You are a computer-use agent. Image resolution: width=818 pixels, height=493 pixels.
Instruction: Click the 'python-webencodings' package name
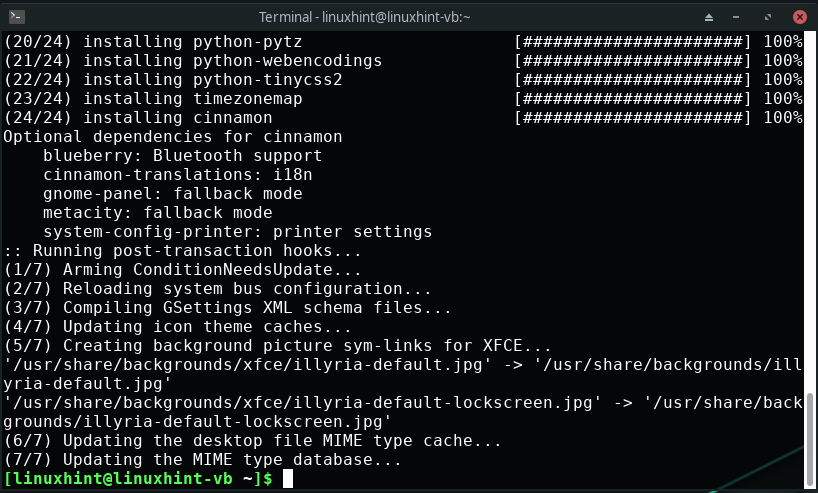pyautogui.click(x=287, y=61)
